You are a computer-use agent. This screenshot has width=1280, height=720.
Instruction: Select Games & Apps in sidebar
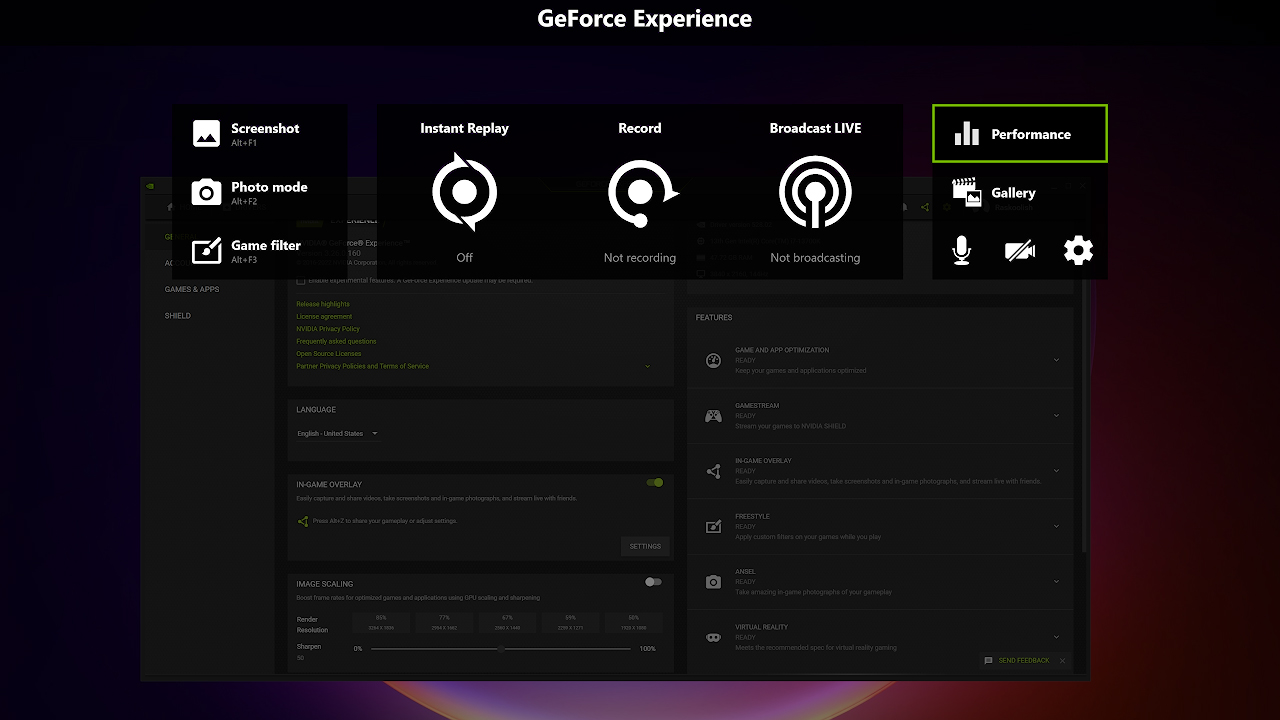[x=192, y=289]
